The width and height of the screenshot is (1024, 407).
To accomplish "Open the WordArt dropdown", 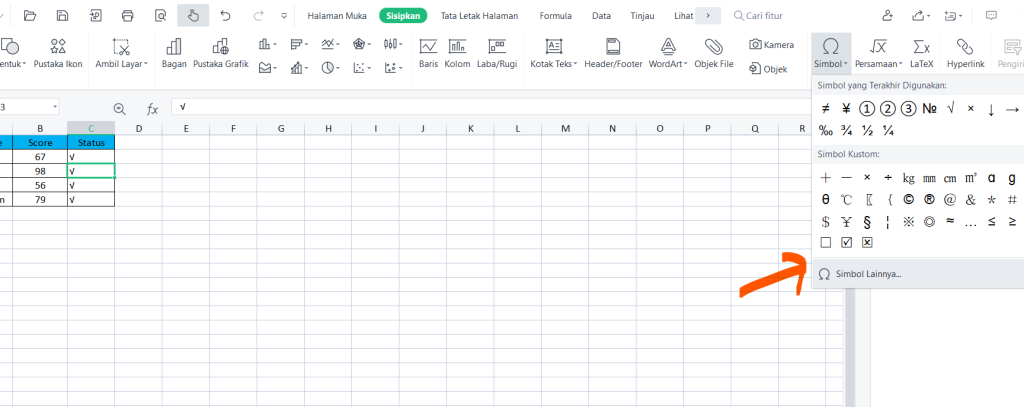I will click(x=669, y=52).
